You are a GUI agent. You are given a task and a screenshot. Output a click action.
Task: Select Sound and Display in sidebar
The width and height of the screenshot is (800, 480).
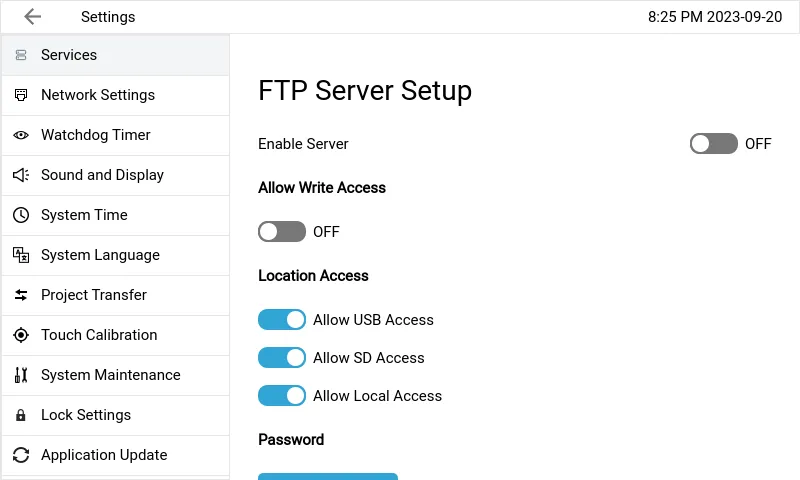point(102,175)
